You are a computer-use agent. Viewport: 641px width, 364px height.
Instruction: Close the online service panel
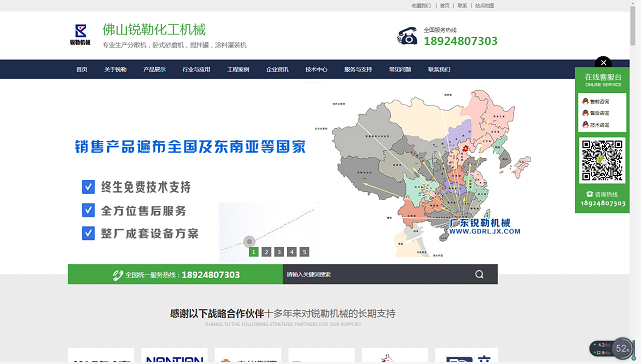tap(603, 63)
